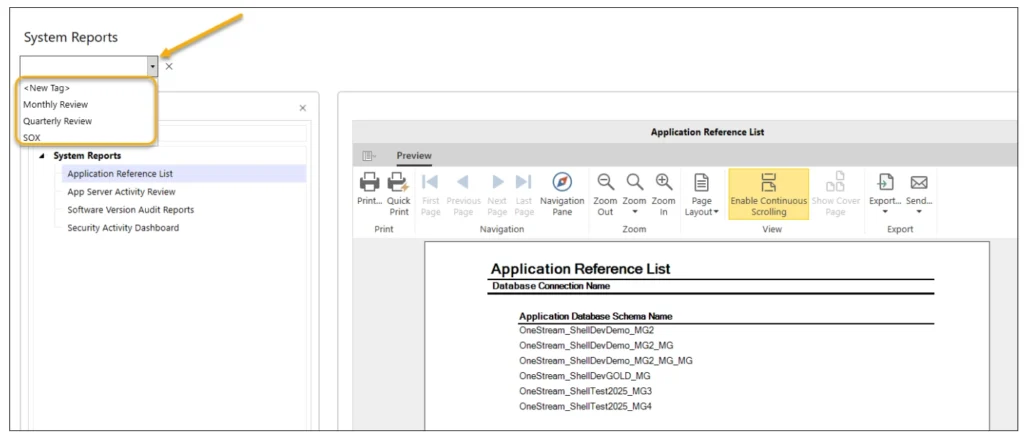Jump to the Last Page arrow
Viewport: 1024px width, 436px height.
click(x=523, y=183)
